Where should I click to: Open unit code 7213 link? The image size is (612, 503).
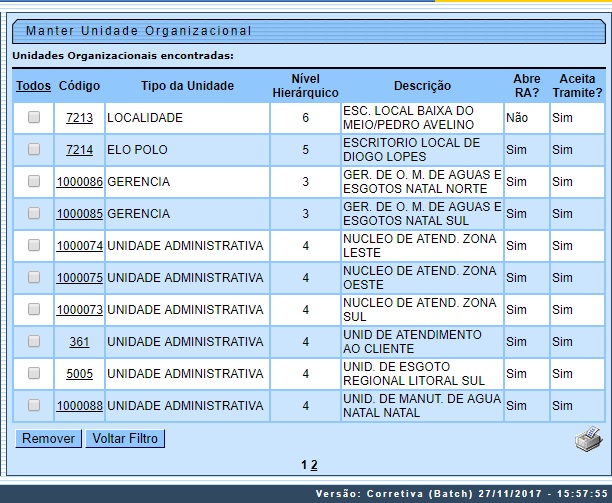[x=80, y=118]
